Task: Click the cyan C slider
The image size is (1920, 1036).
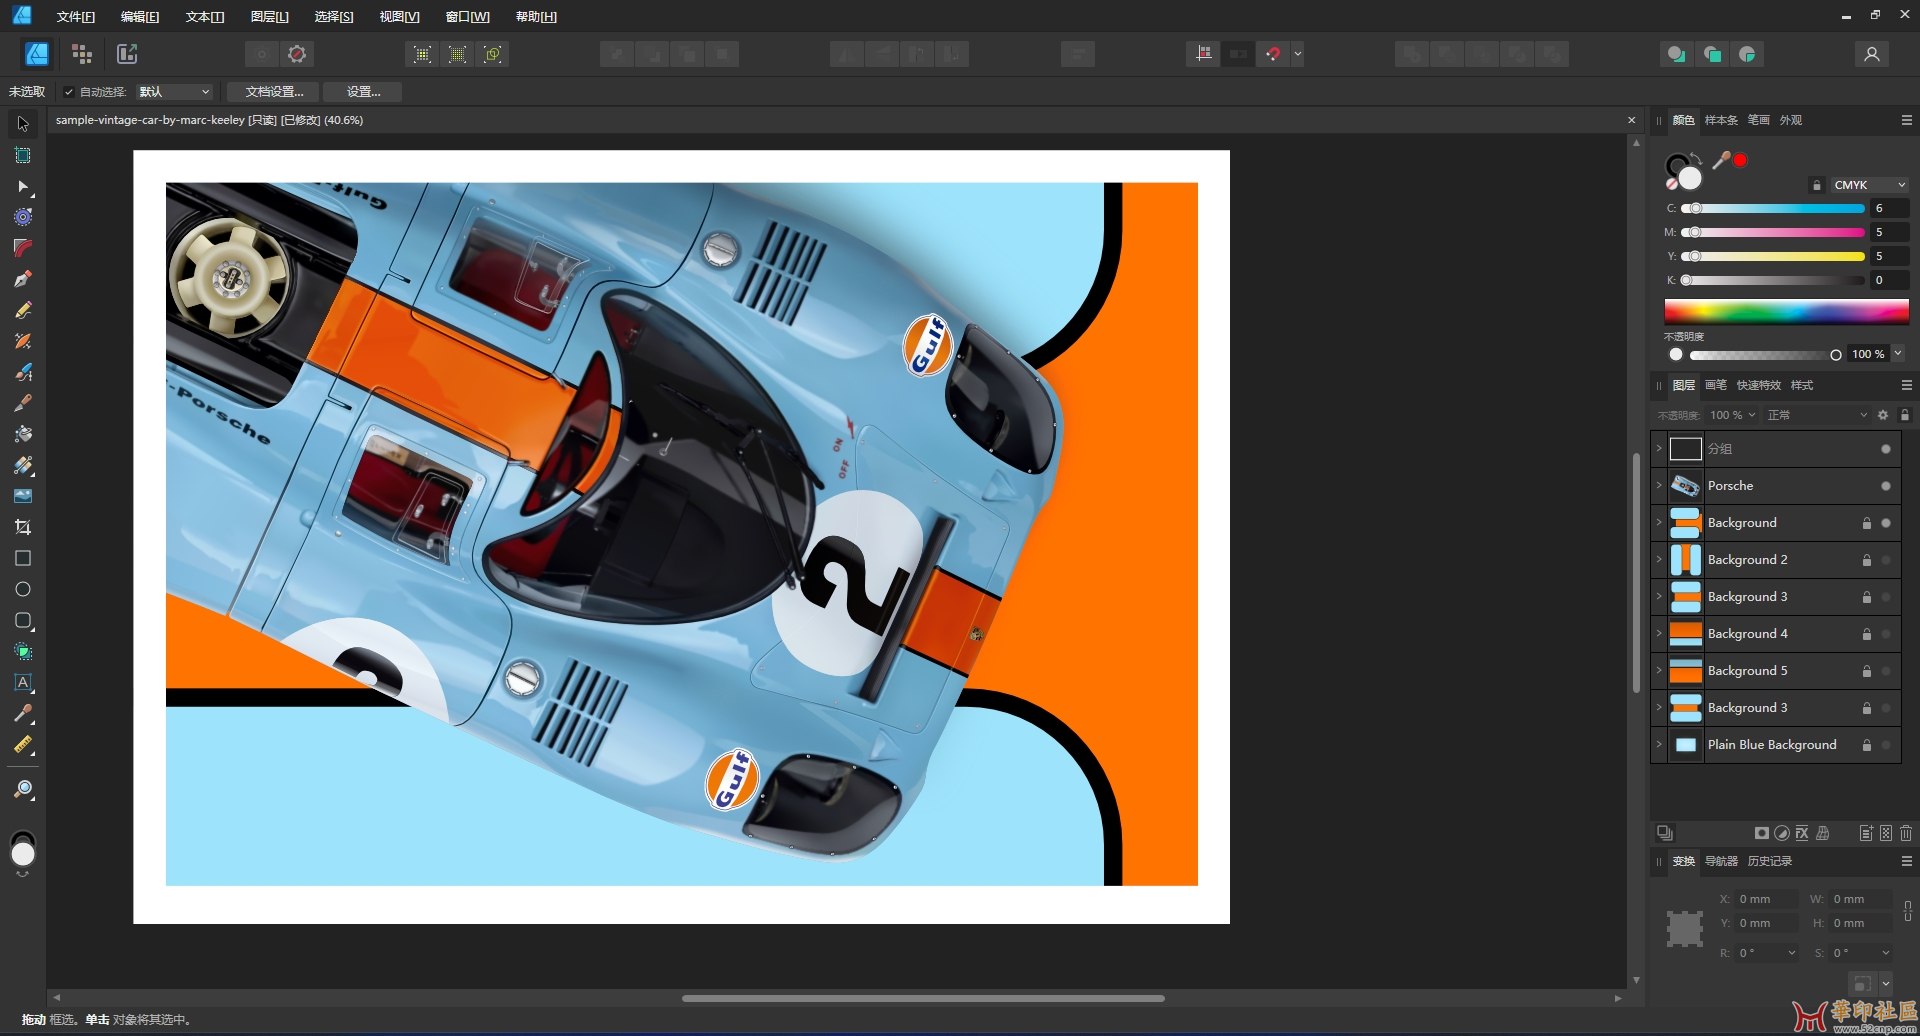Action: tap(1773, 208)
